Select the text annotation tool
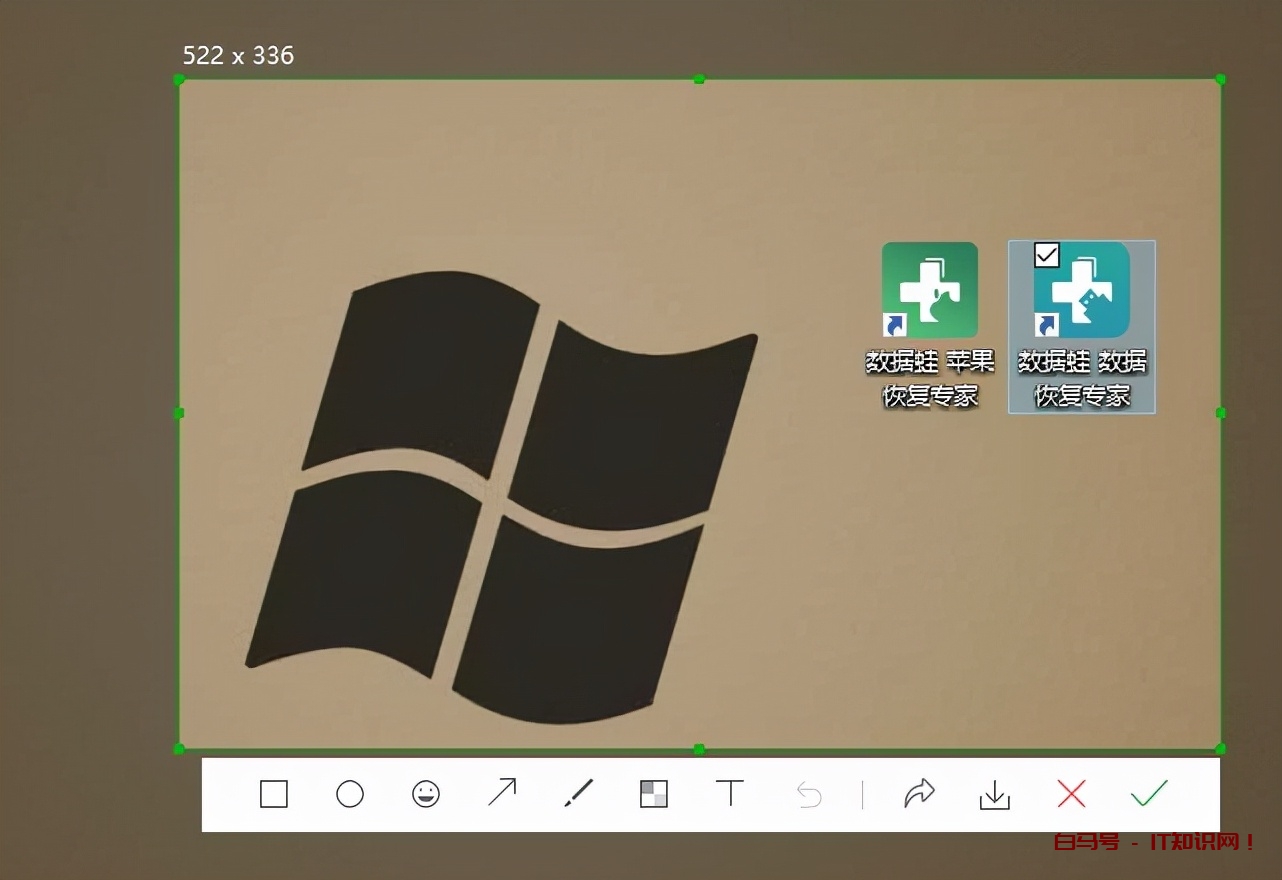 click(730, 794)
